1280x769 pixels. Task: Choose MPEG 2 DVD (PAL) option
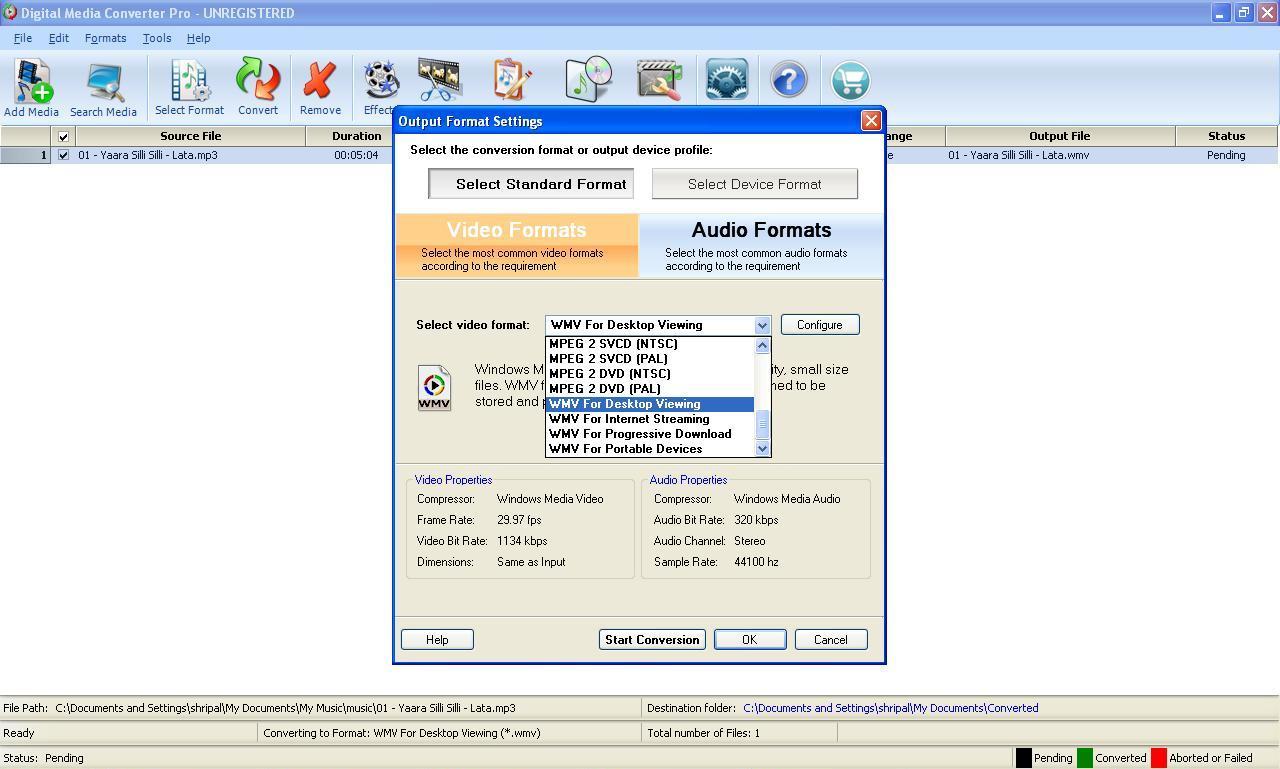(650, 389)
